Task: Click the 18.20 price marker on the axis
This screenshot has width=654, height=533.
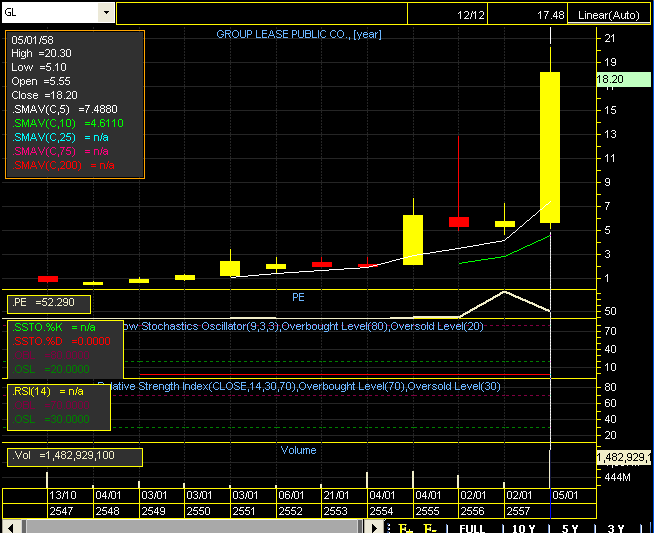Action: [610, 79]
